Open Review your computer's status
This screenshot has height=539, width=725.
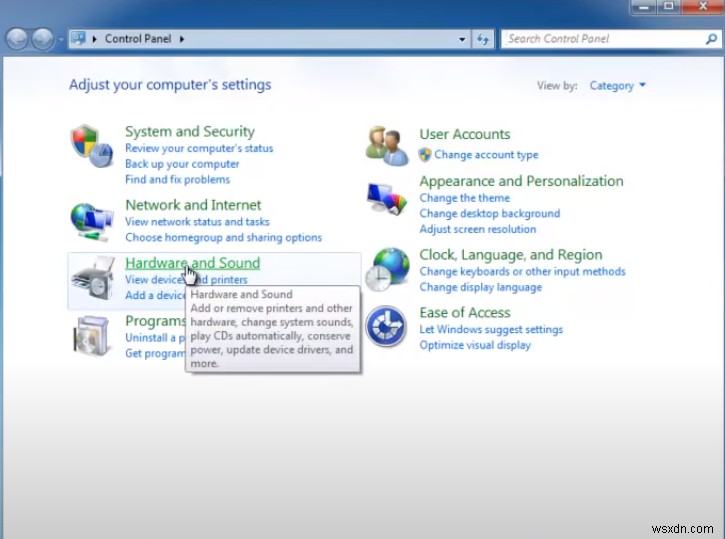click(x=198, y=148)
